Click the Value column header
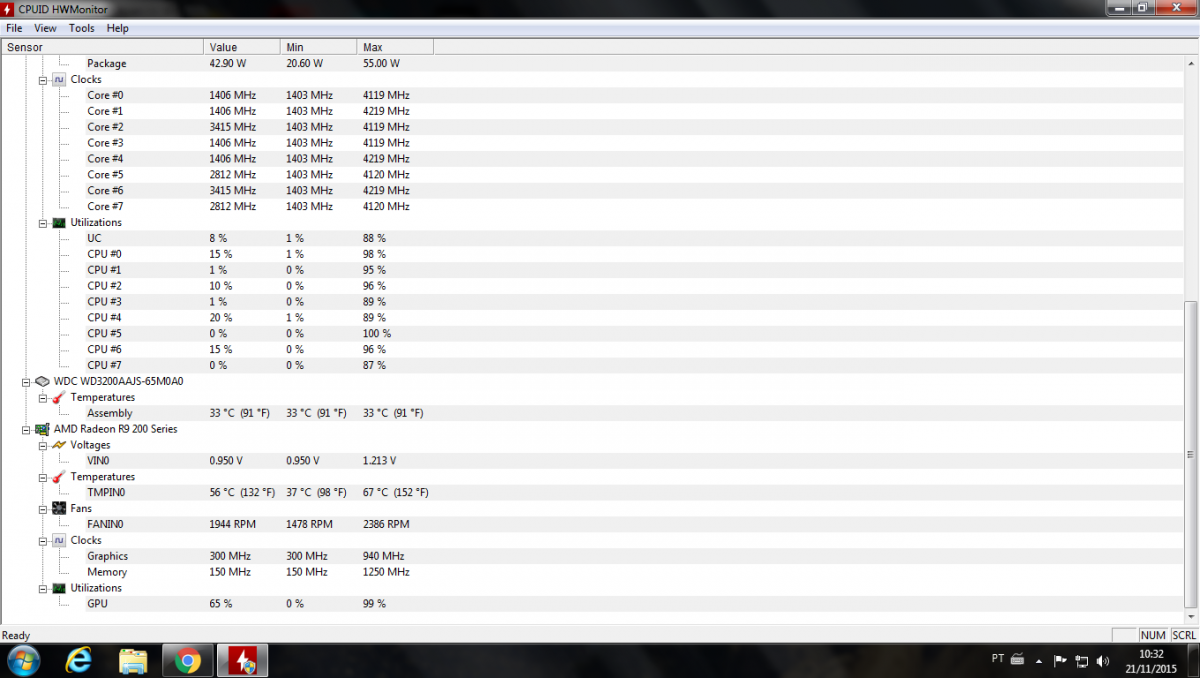This screenshot has height=678, width=1200. pos(242,47)
